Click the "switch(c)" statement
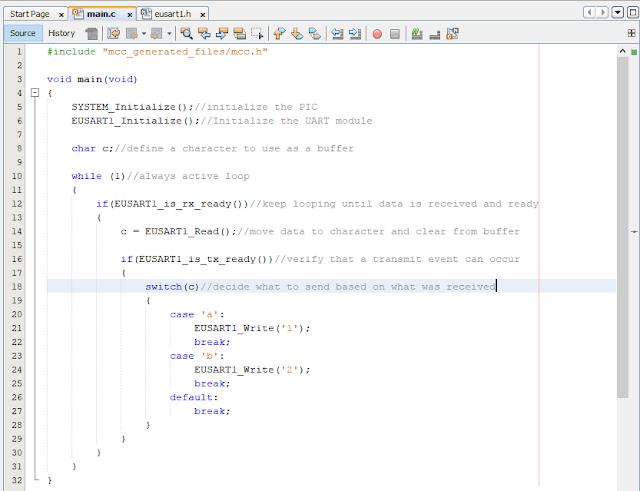Image resolution: width=640 pixels, height=491 pixels. tap(172, 287)
